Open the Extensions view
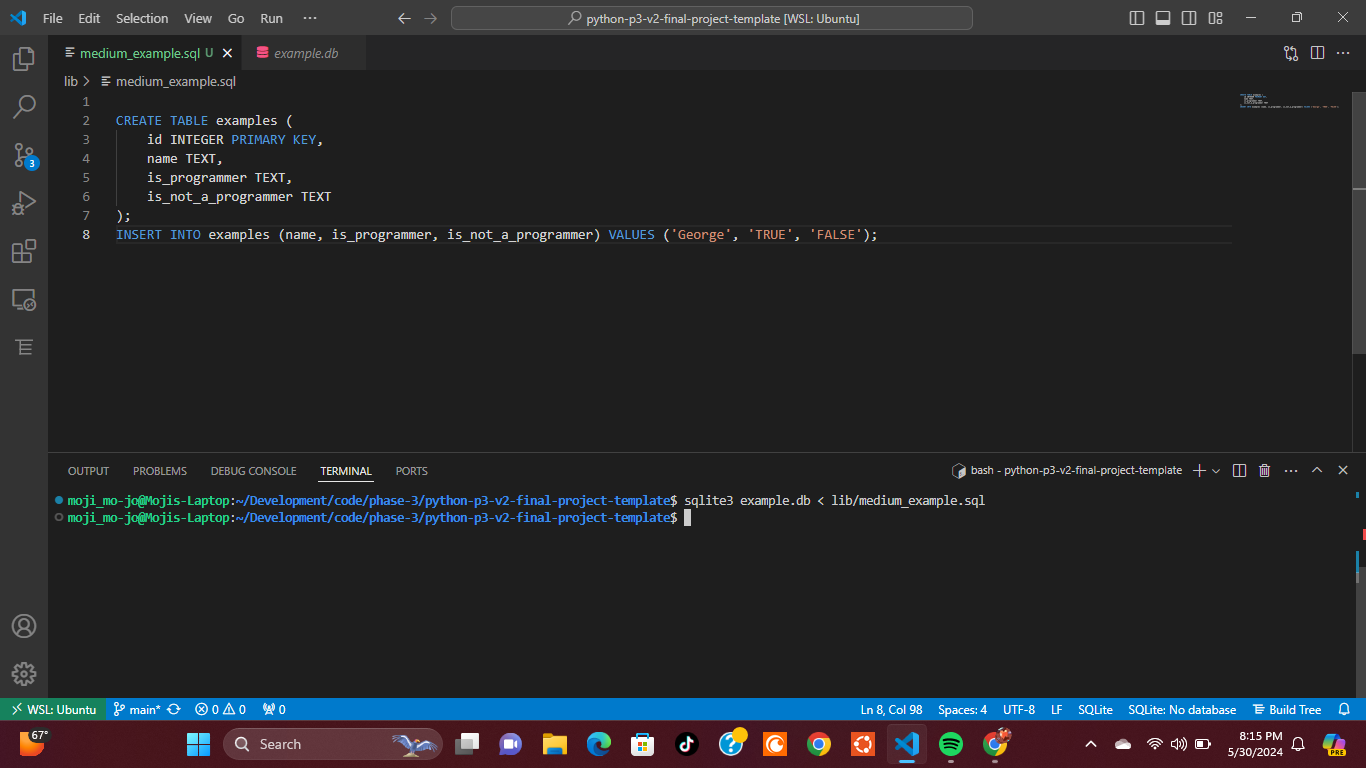The image size is (1366, 768). pyautogui.click(x=24, y=251)
